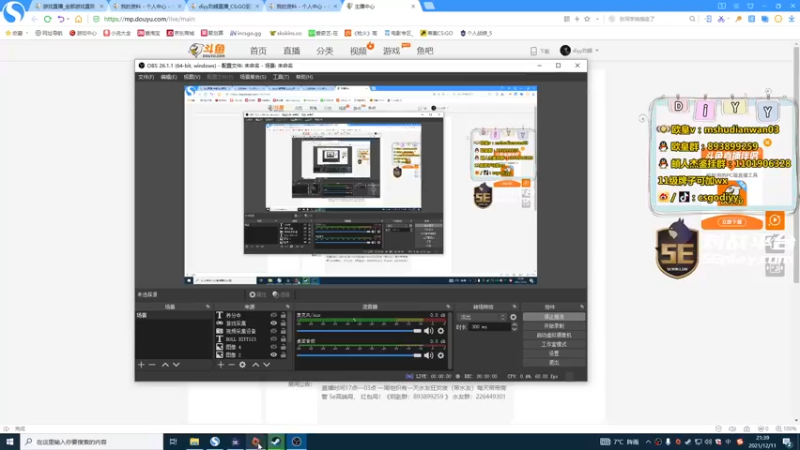Open File menu in OBS
This screenshot has width=800, height=450.
[x=146, y=77]
